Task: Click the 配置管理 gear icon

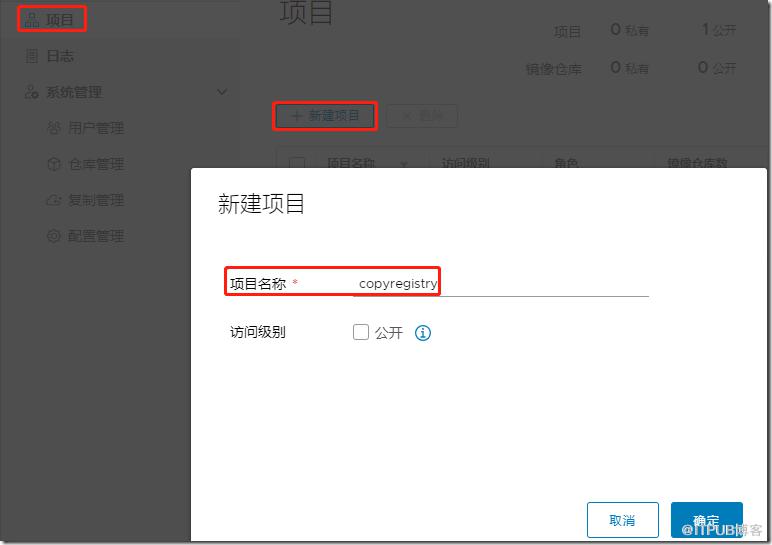Action: click(x=54, y=236)
